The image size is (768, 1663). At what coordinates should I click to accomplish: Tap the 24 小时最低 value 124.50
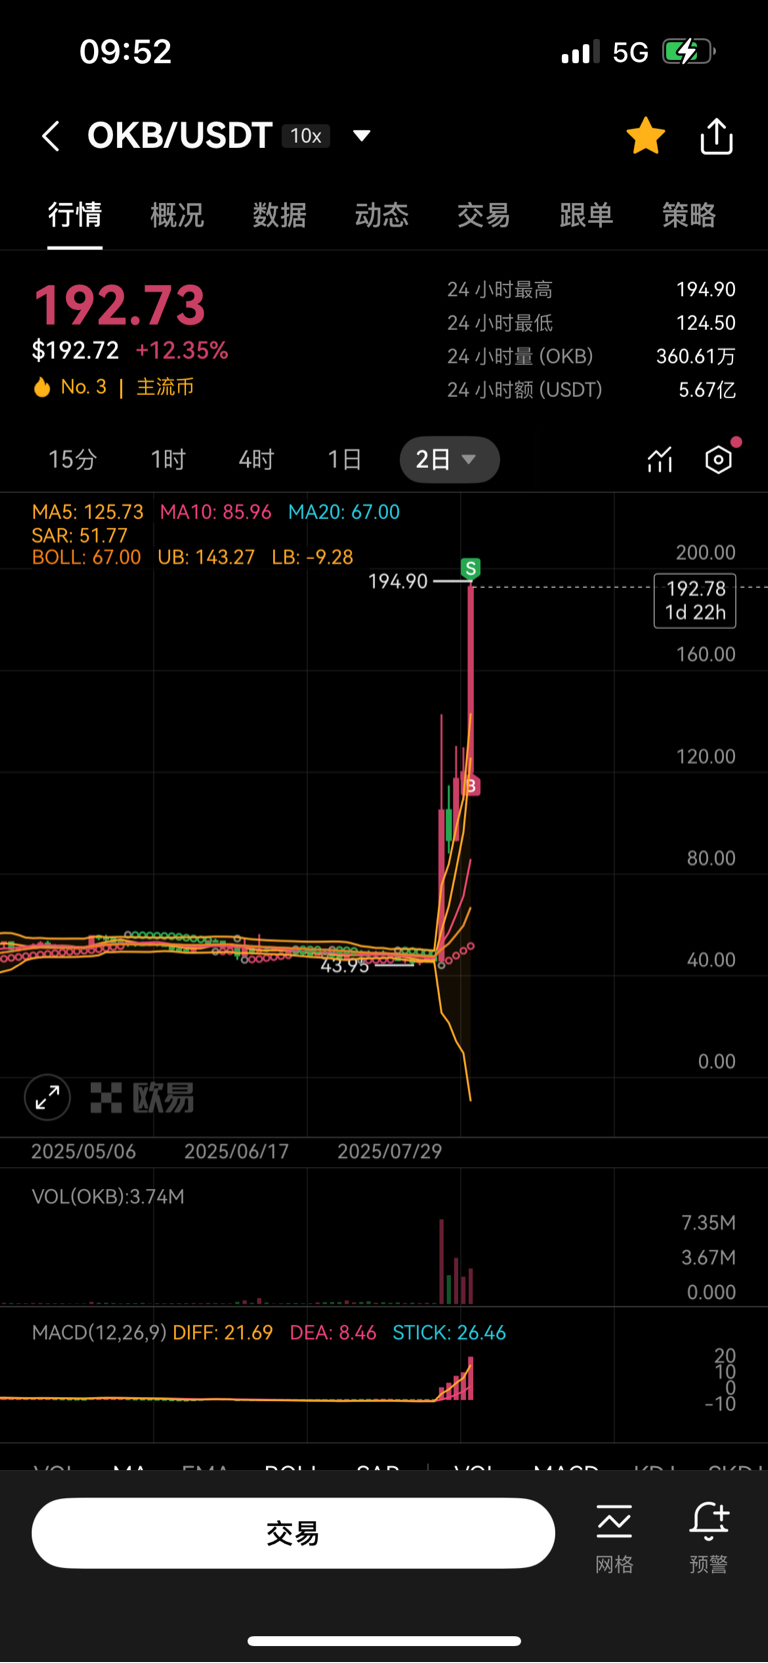click(706, 323)
